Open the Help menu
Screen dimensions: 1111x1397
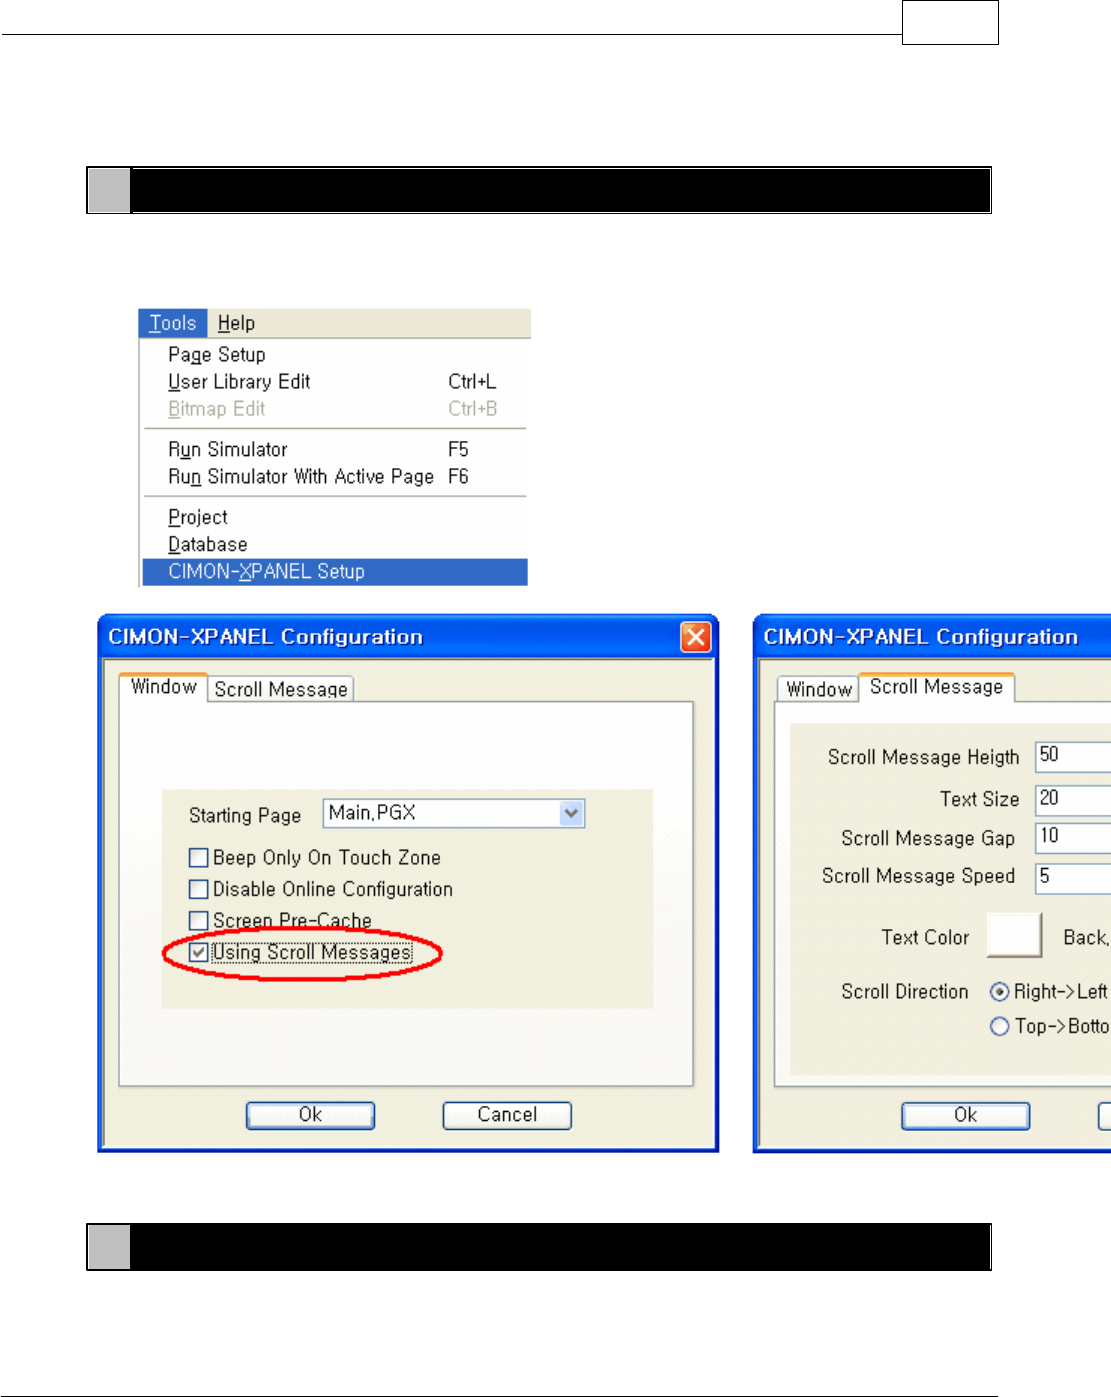click(x=236, y=323)
